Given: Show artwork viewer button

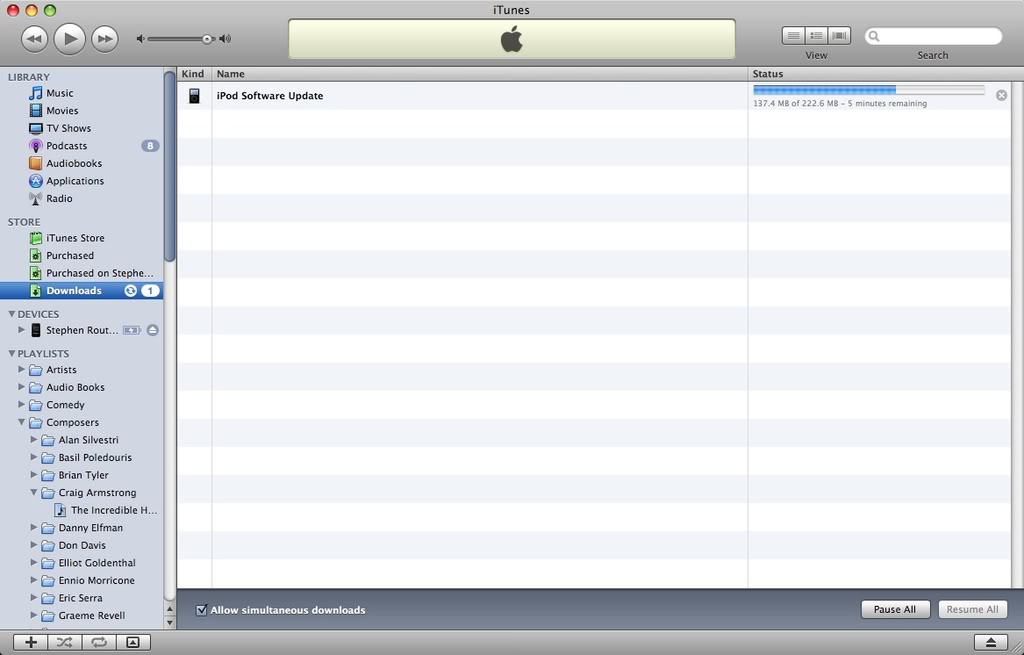Looking at the screenshot, I should 133,643.
